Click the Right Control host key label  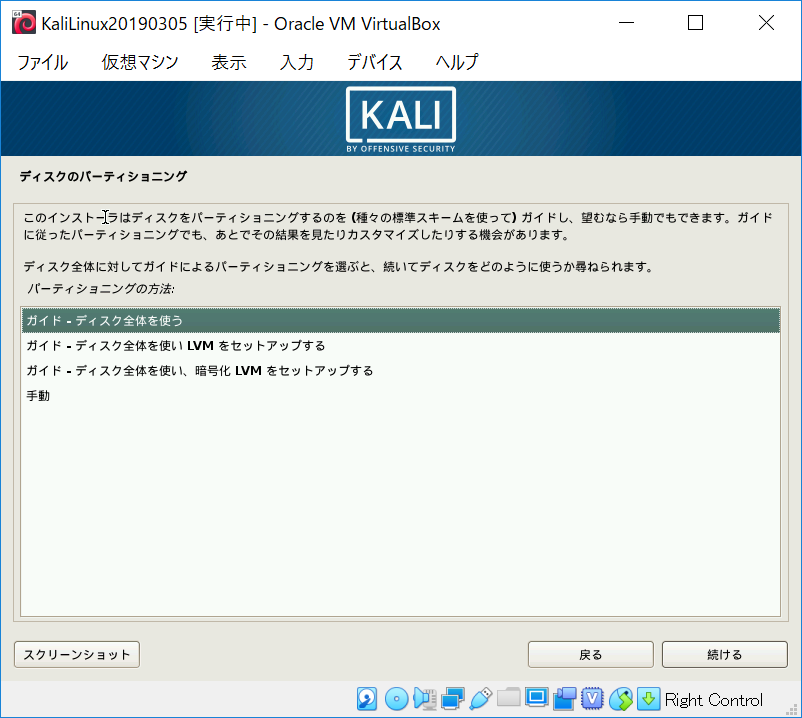[714, 700]
